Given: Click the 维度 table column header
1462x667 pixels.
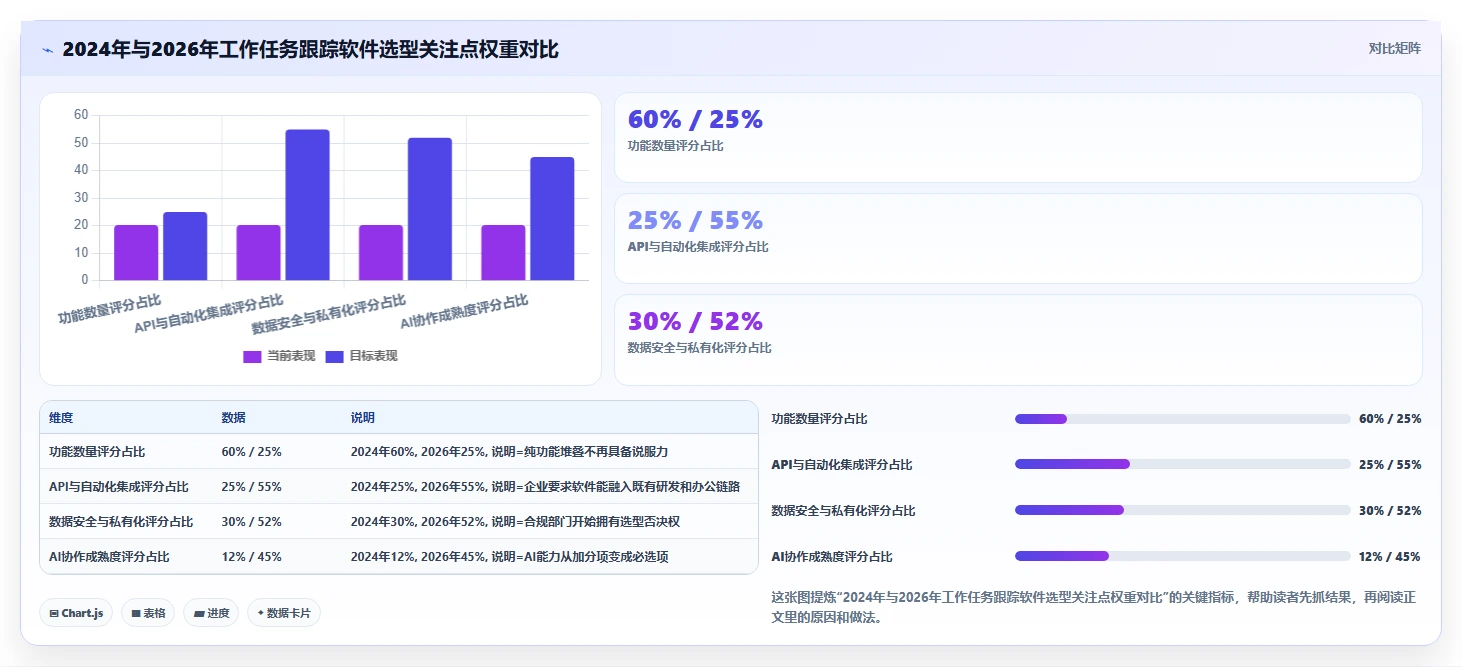Looking at the screenshot, I should [x=61, y=418].
